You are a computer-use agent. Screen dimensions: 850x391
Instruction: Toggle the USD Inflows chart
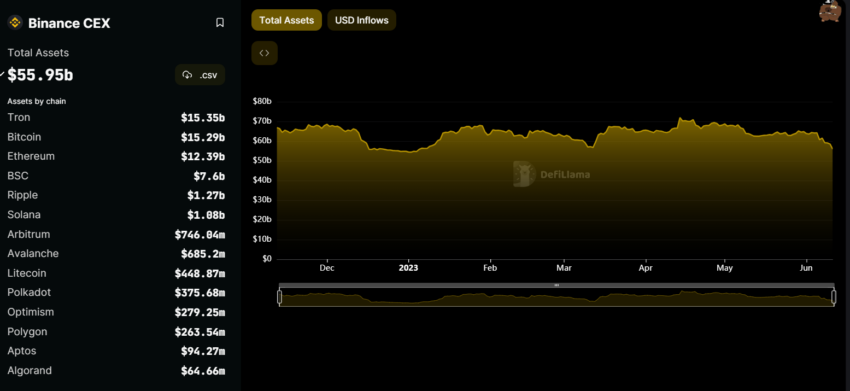[362, 20]
